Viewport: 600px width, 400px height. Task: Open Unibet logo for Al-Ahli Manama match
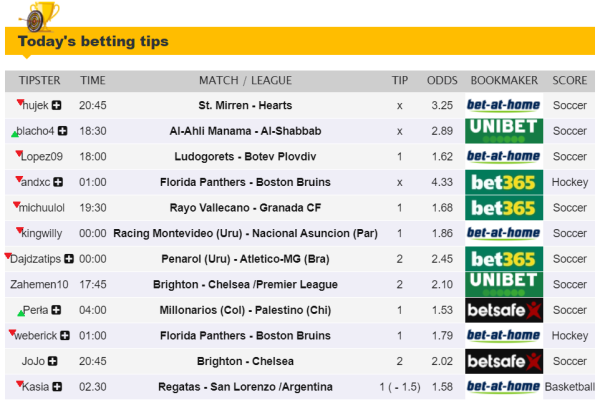click(x=503, y=131)
